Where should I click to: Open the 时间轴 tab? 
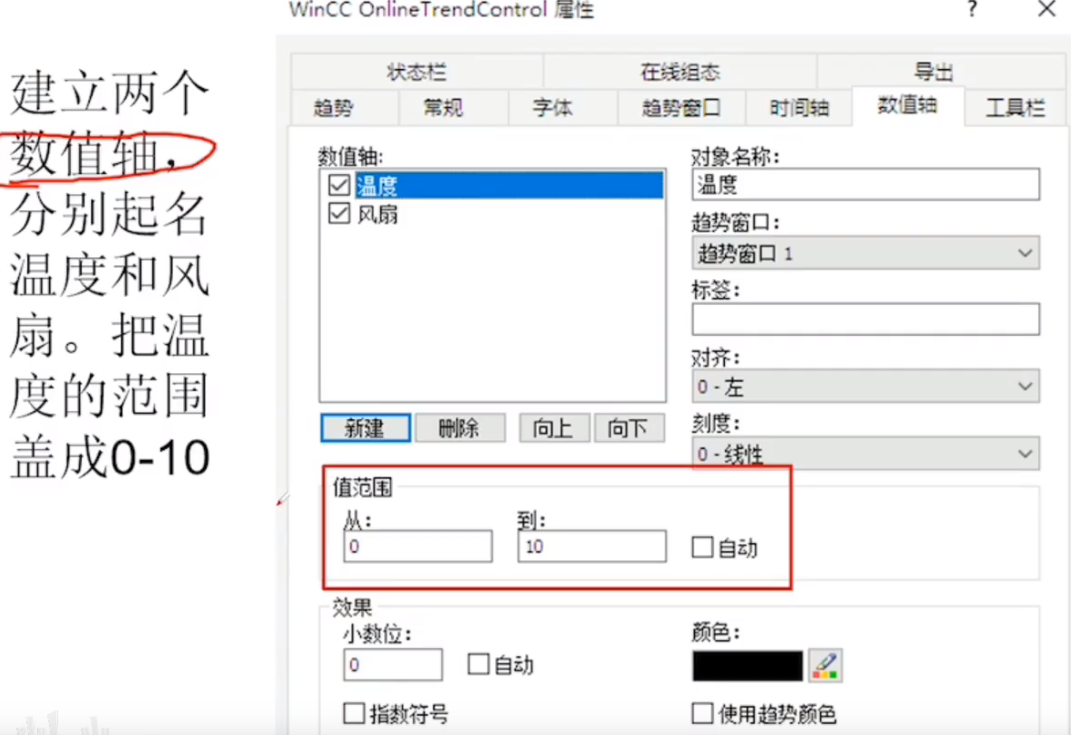click(799, 107)
